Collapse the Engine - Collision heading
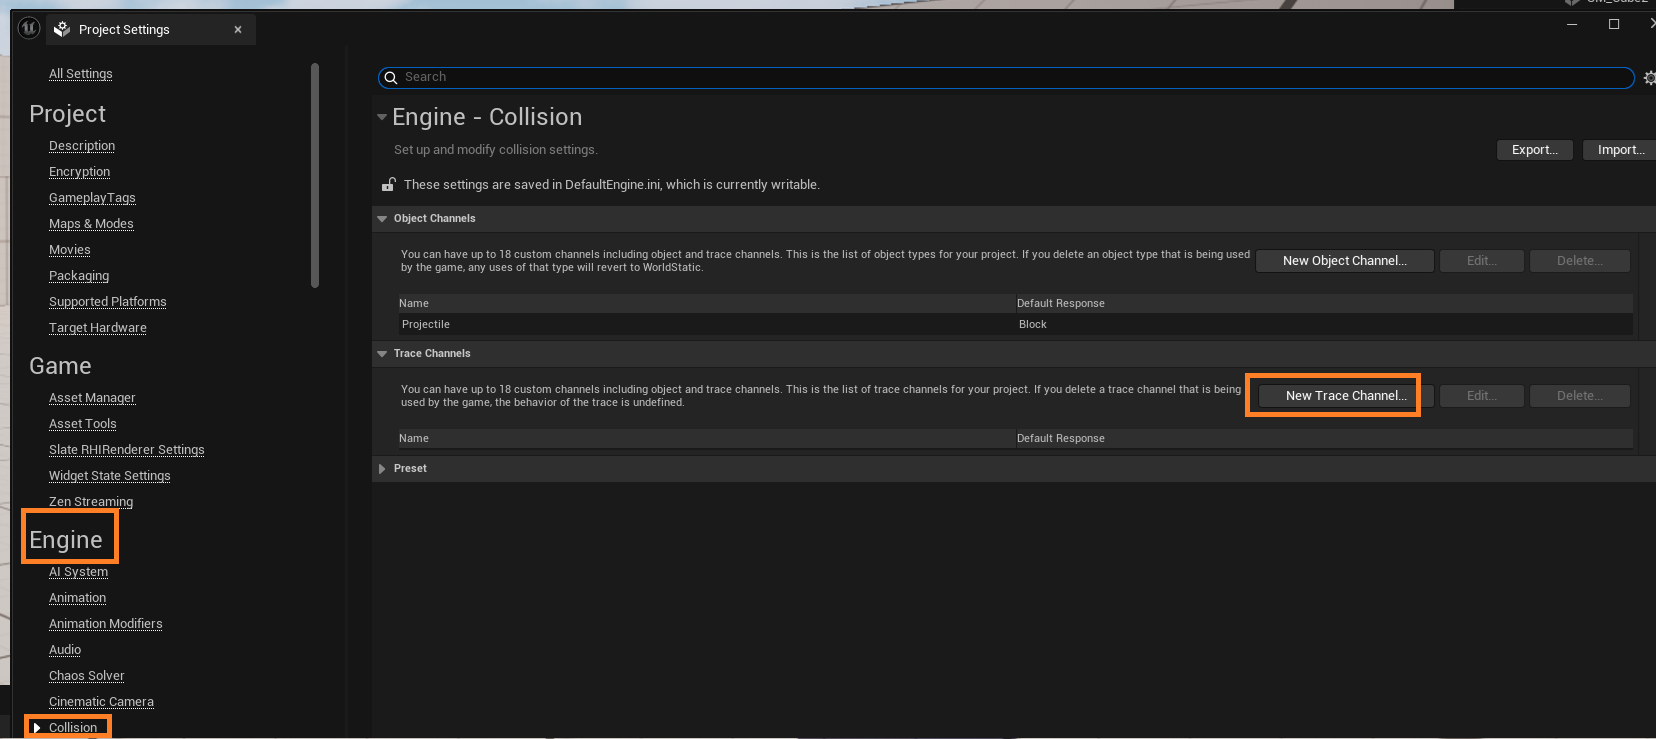Image resolution: width=1656 pixels, height=739 pixels. (382, 117)
